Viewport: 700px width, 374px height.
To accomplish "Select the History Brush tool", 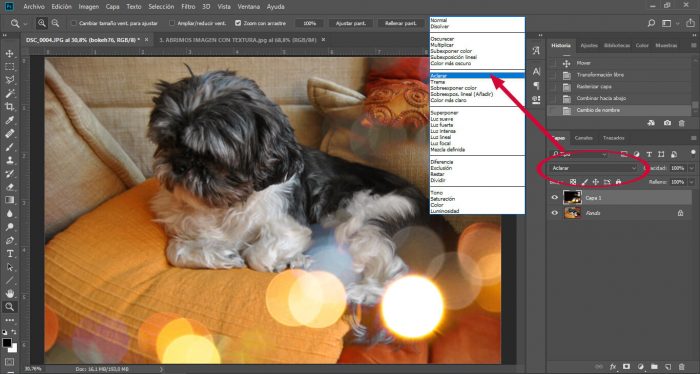I will pos(9,174).
